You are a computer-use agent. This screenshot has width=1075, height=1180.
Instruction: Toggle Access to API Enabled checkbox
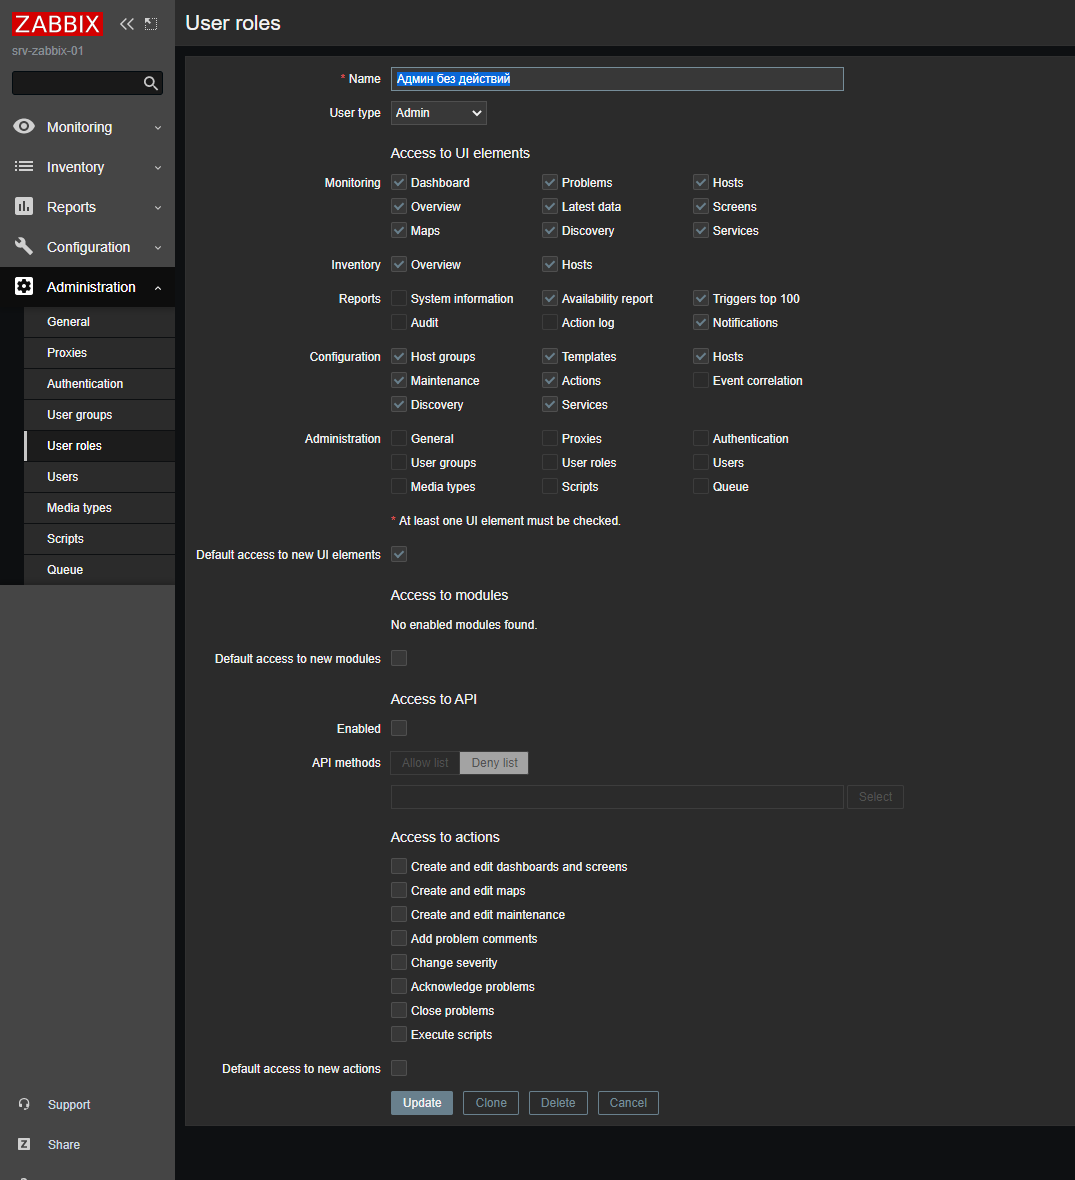399,729
